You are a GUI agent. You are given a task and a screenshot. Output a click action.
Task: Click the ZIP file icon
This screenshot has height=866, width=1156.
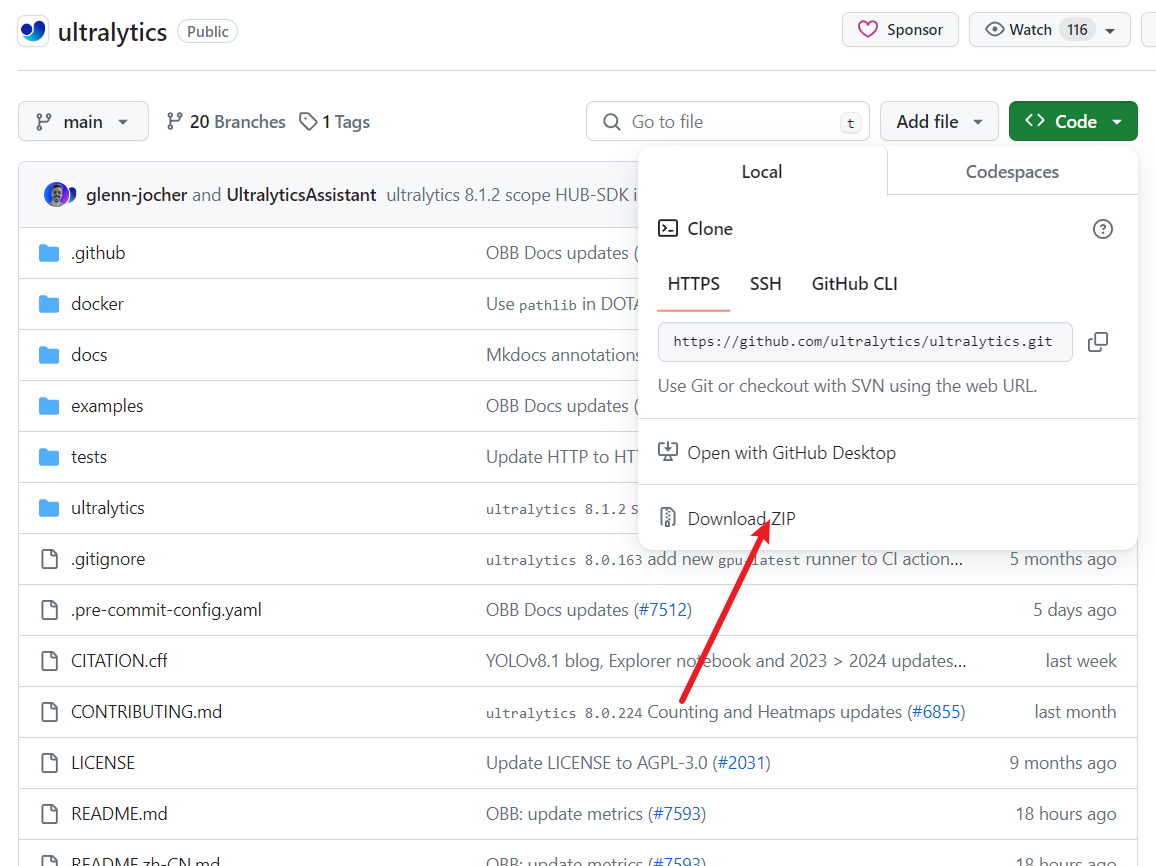click(x=668, y=518)
